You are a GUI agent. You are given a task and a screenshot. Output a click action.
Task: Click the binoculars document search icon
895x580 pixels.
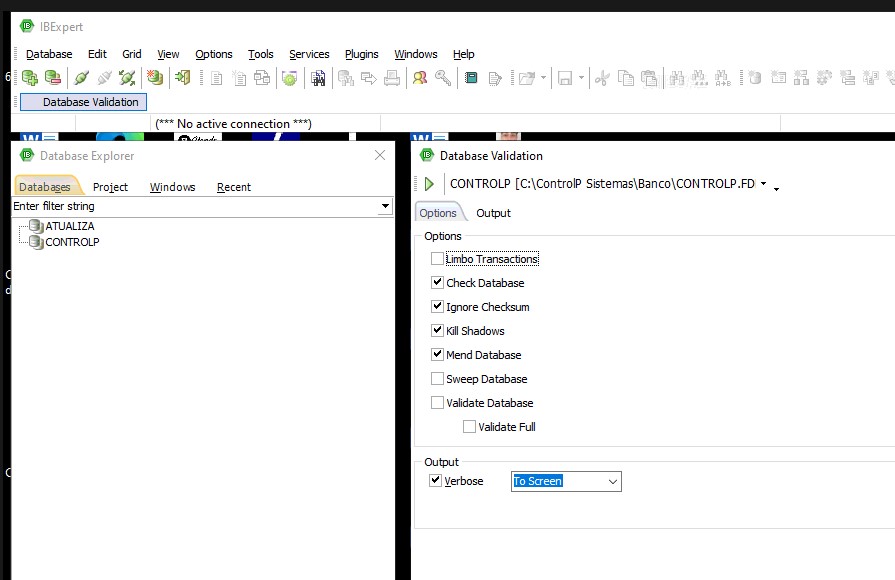[x=318, y=78]
